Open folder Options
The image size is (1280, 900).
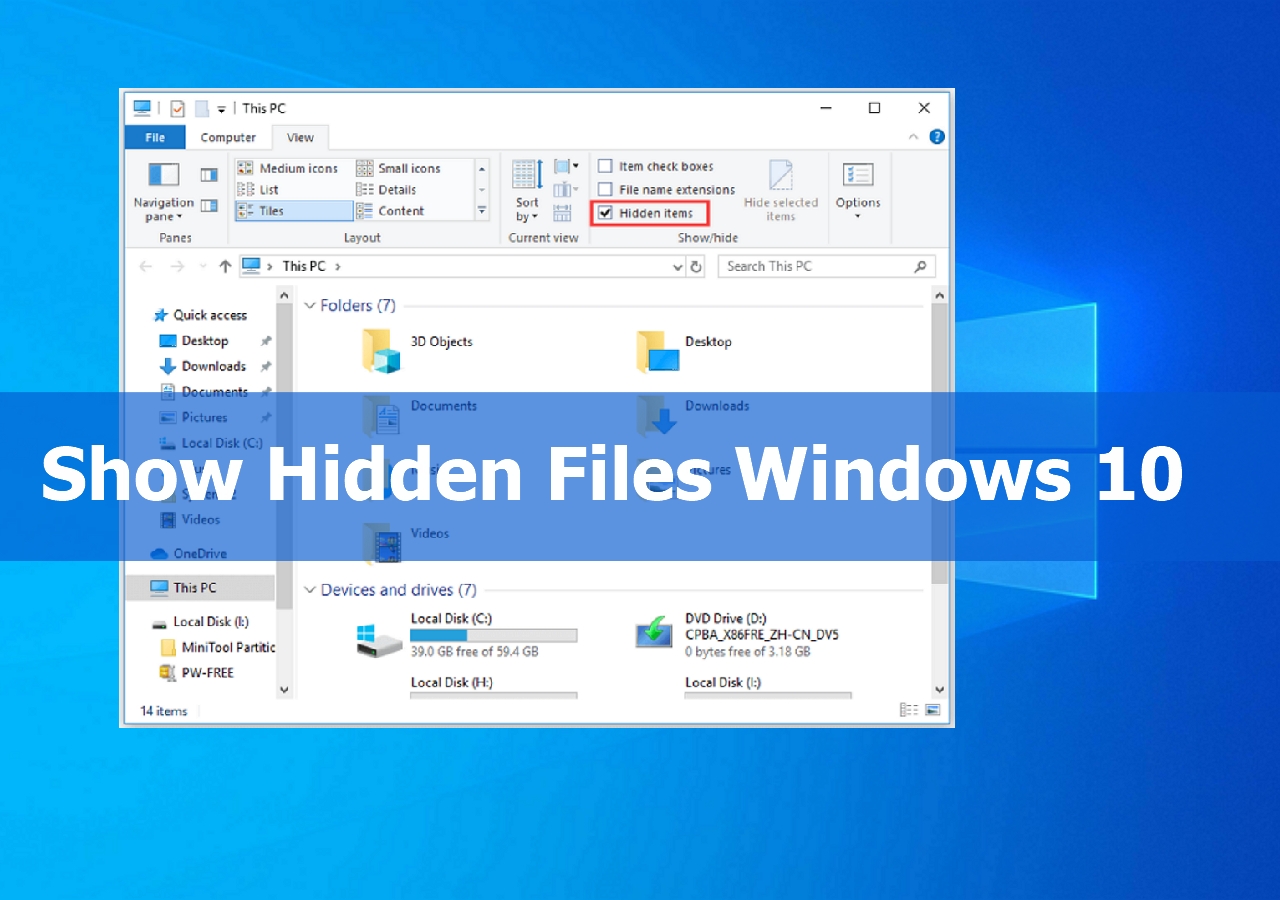coord(858,190)
